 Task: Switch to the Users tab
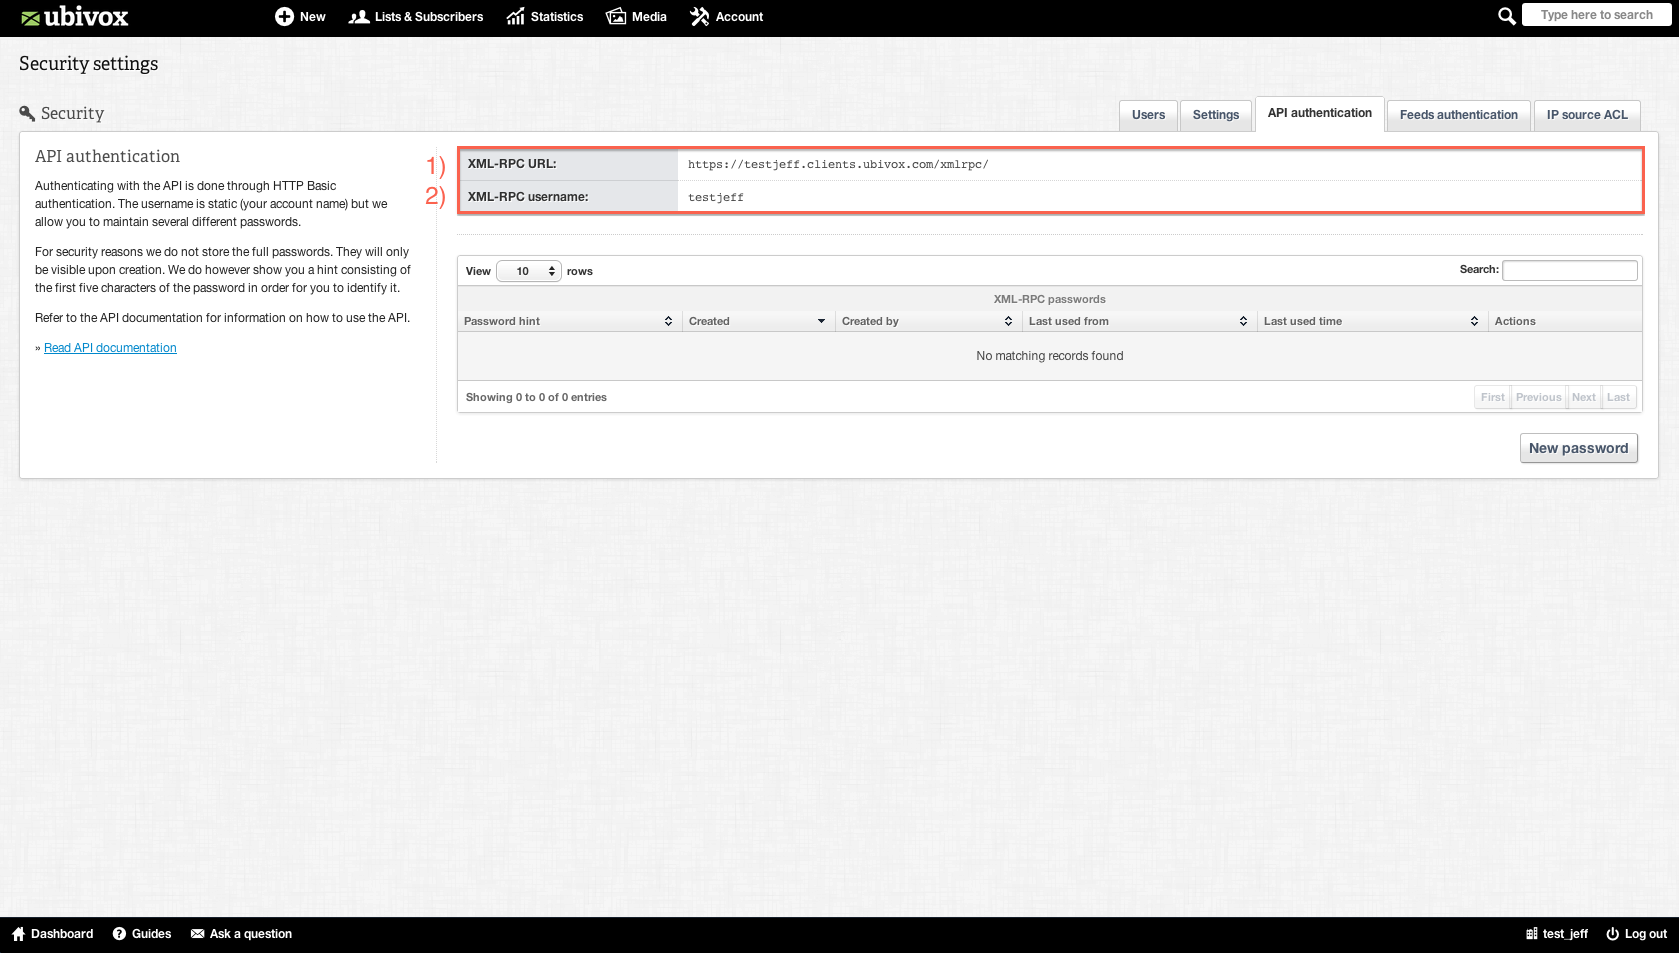point(1148,115)
